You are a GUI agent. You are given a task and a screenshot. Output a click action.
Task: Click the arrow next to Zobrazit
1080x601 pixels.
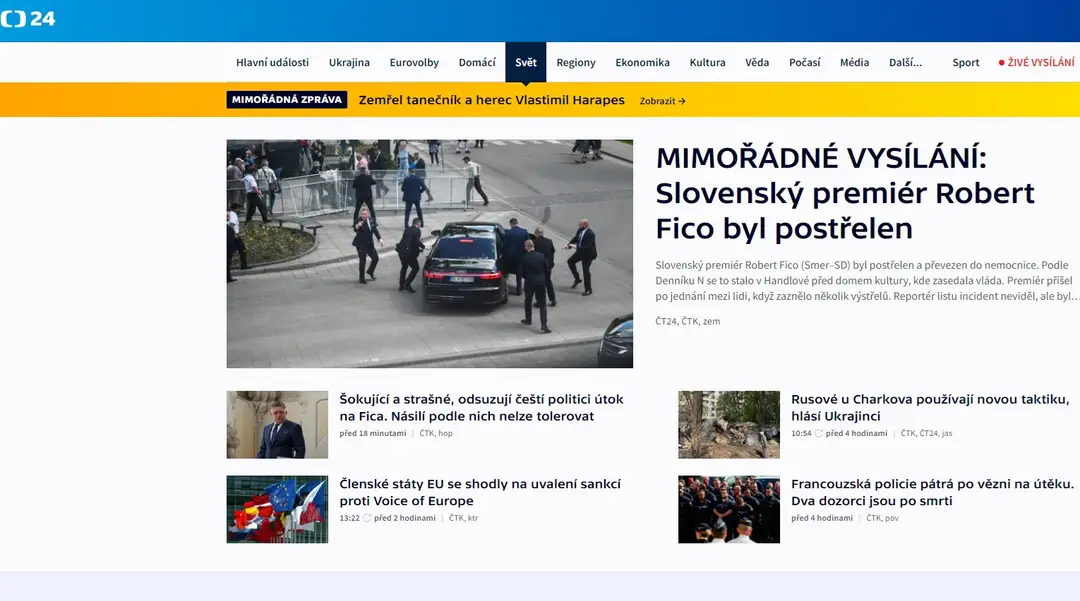pos(682,101)
